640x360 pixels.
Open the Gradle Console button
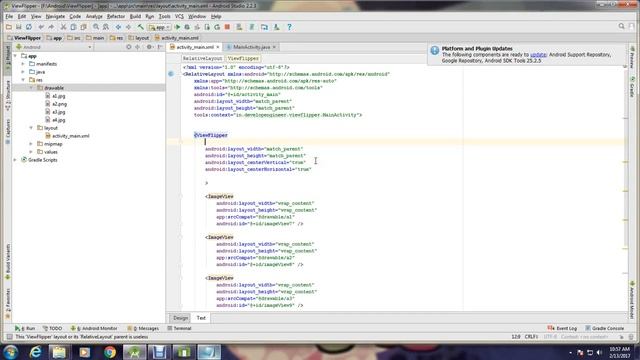point(605,328)
